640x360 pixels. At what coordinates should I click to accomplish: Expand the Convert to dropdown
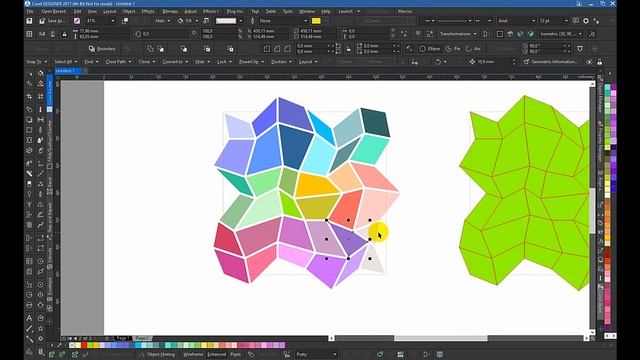175,62
